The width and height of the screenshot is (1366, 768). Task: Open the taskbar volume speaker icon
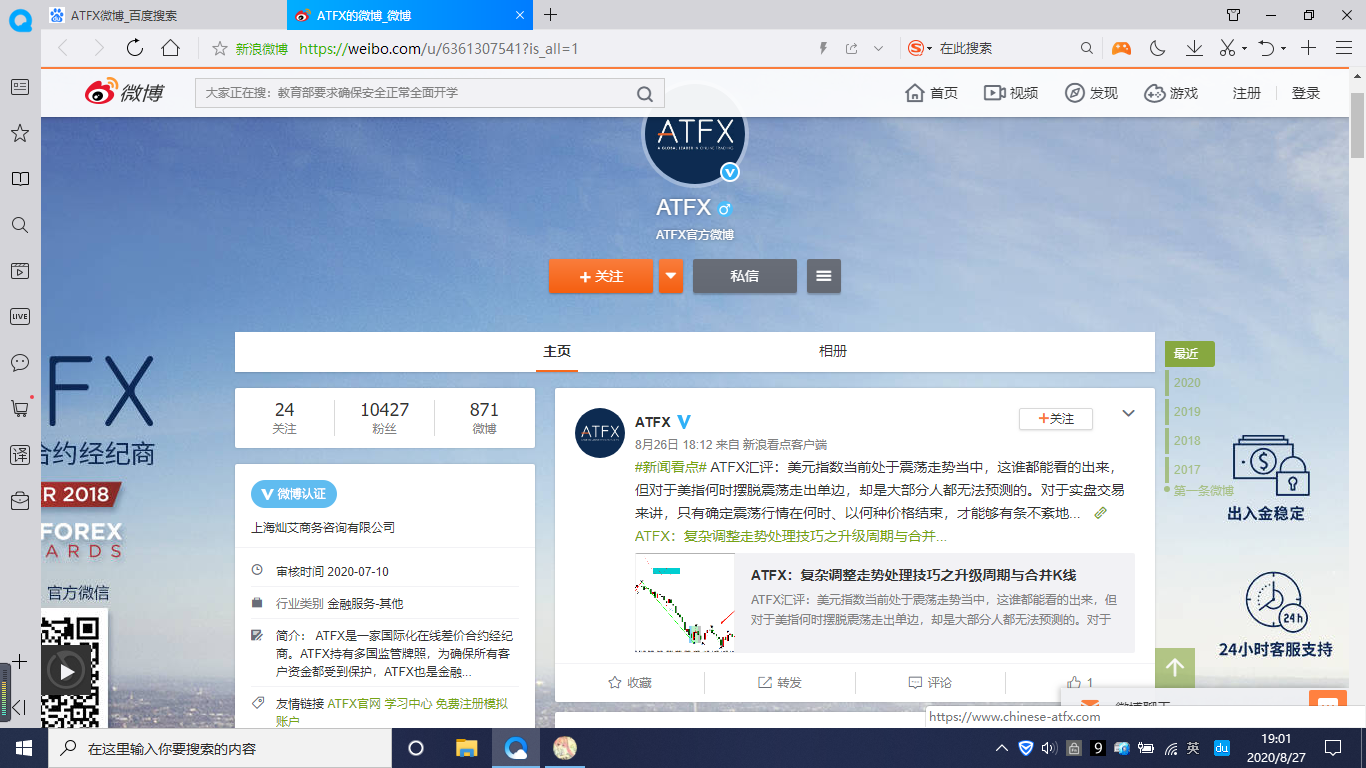pos(1049,748)
